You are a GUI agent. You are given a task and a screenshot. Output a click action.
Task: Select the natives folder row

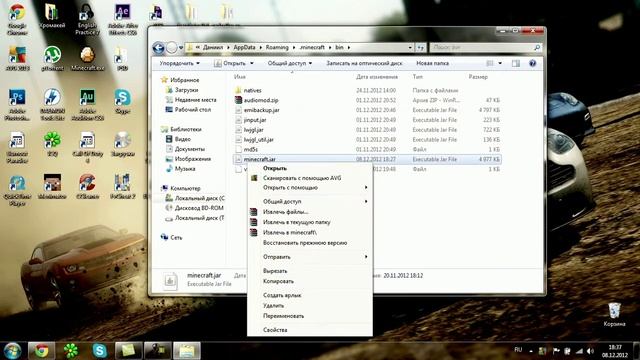tap(367, 90)
